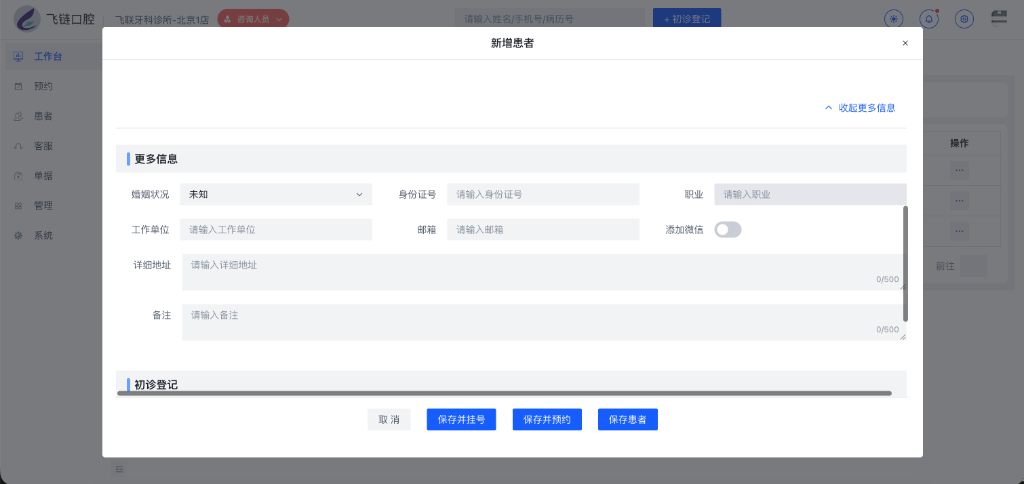Click the 前往 page number box
This screenshot has width=1024, height=484.
click(974, 266)
